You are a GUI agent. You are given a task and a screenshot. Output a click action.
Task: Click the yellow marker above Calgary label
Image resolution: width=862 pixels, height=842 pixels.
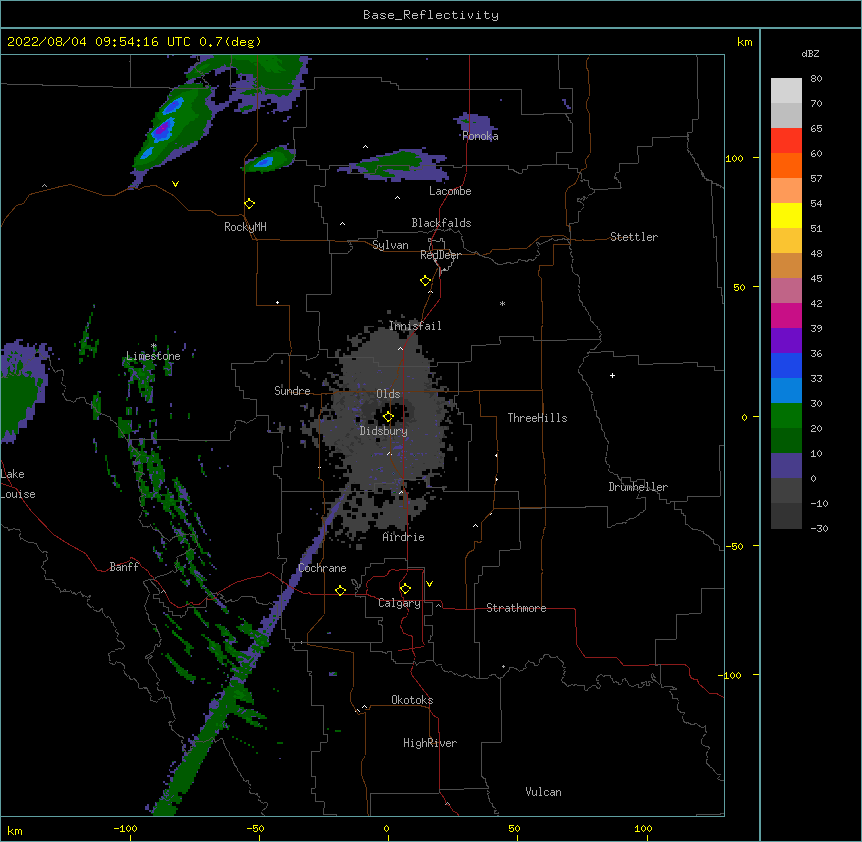pos(405,589)
